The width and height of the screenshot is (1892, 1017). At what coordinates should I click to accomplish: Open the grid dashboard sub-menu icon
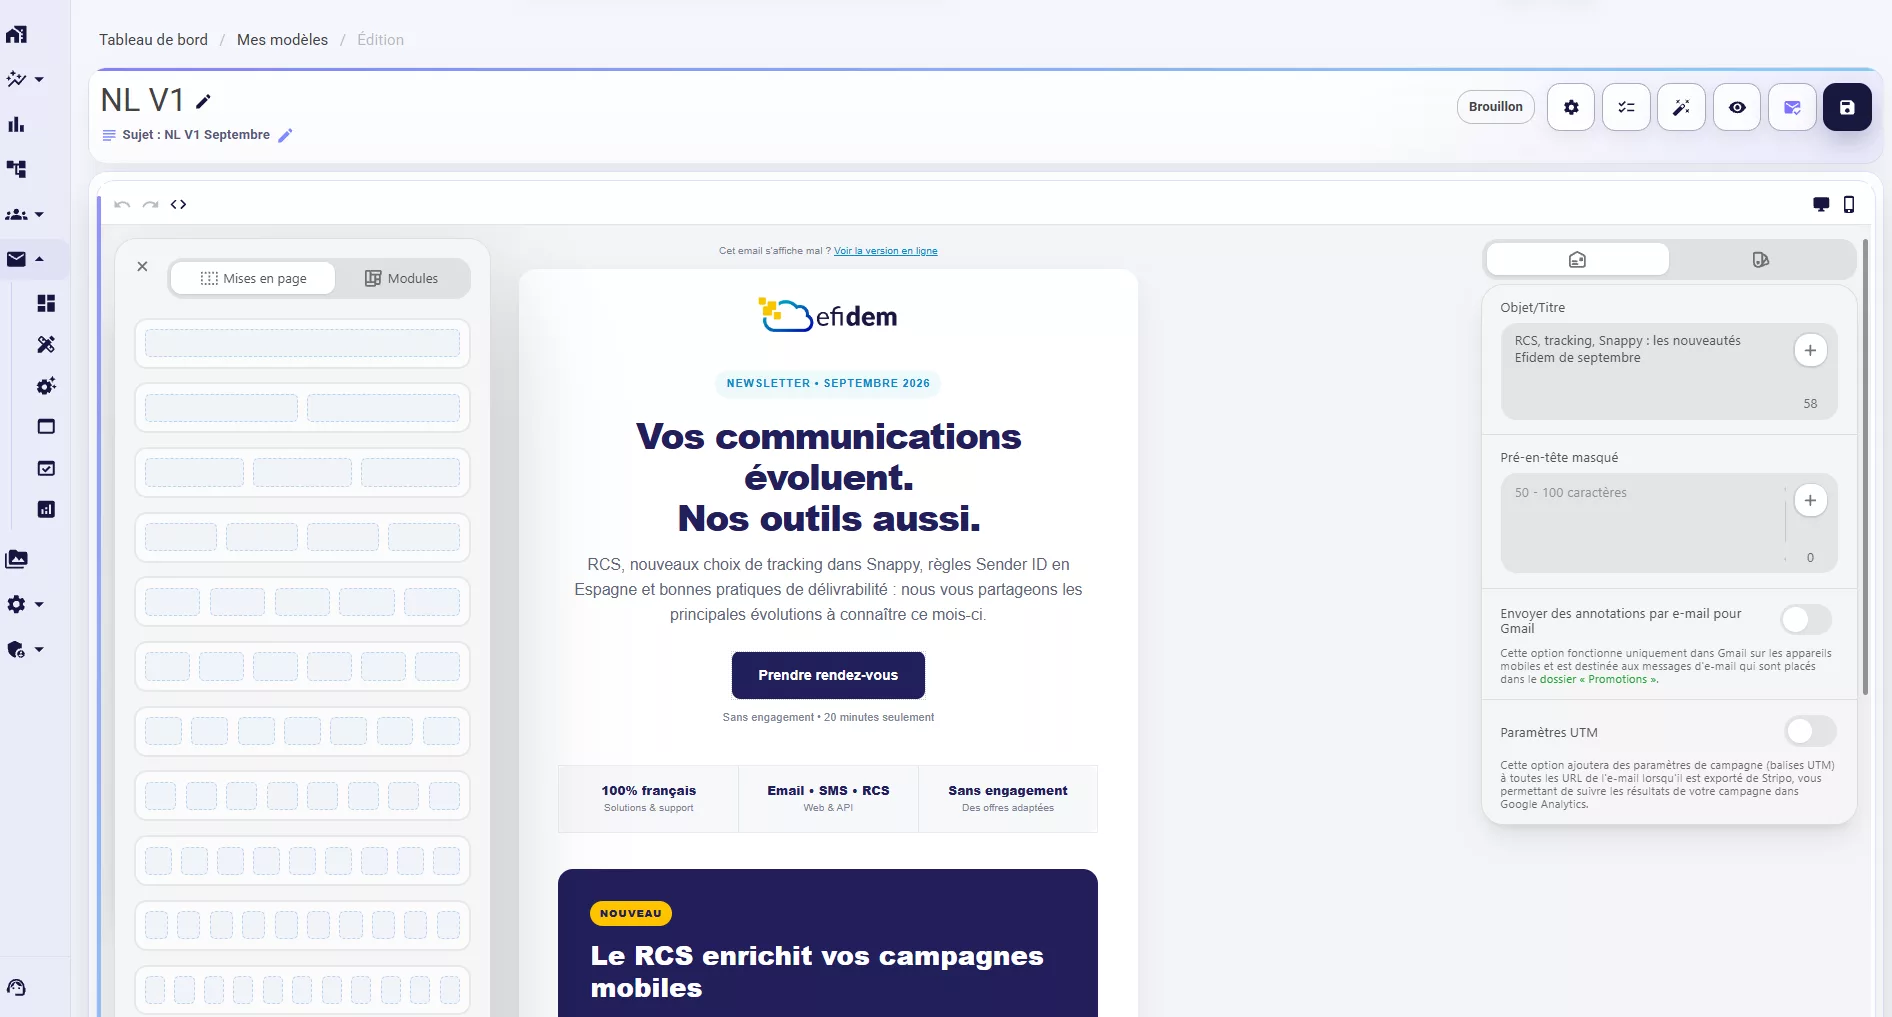(x=46, y=303)
